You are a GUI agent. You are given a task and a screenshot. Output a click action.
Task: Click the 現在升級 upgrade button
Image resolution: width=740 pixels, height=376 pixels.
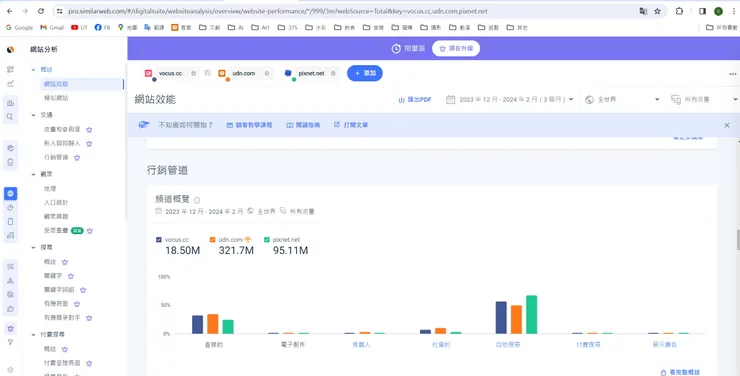click(456, 49)
